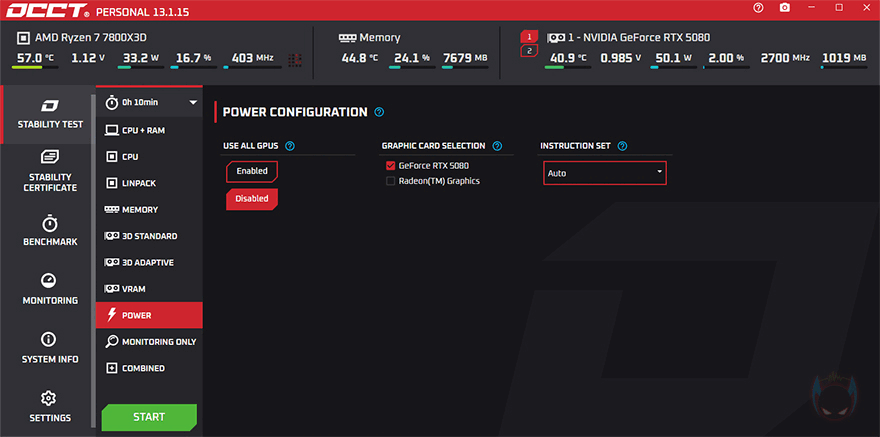Image resolution: width=880 pixels, height=437 pixels.
Task: Select the Combined test
Action: click(149, 368)
